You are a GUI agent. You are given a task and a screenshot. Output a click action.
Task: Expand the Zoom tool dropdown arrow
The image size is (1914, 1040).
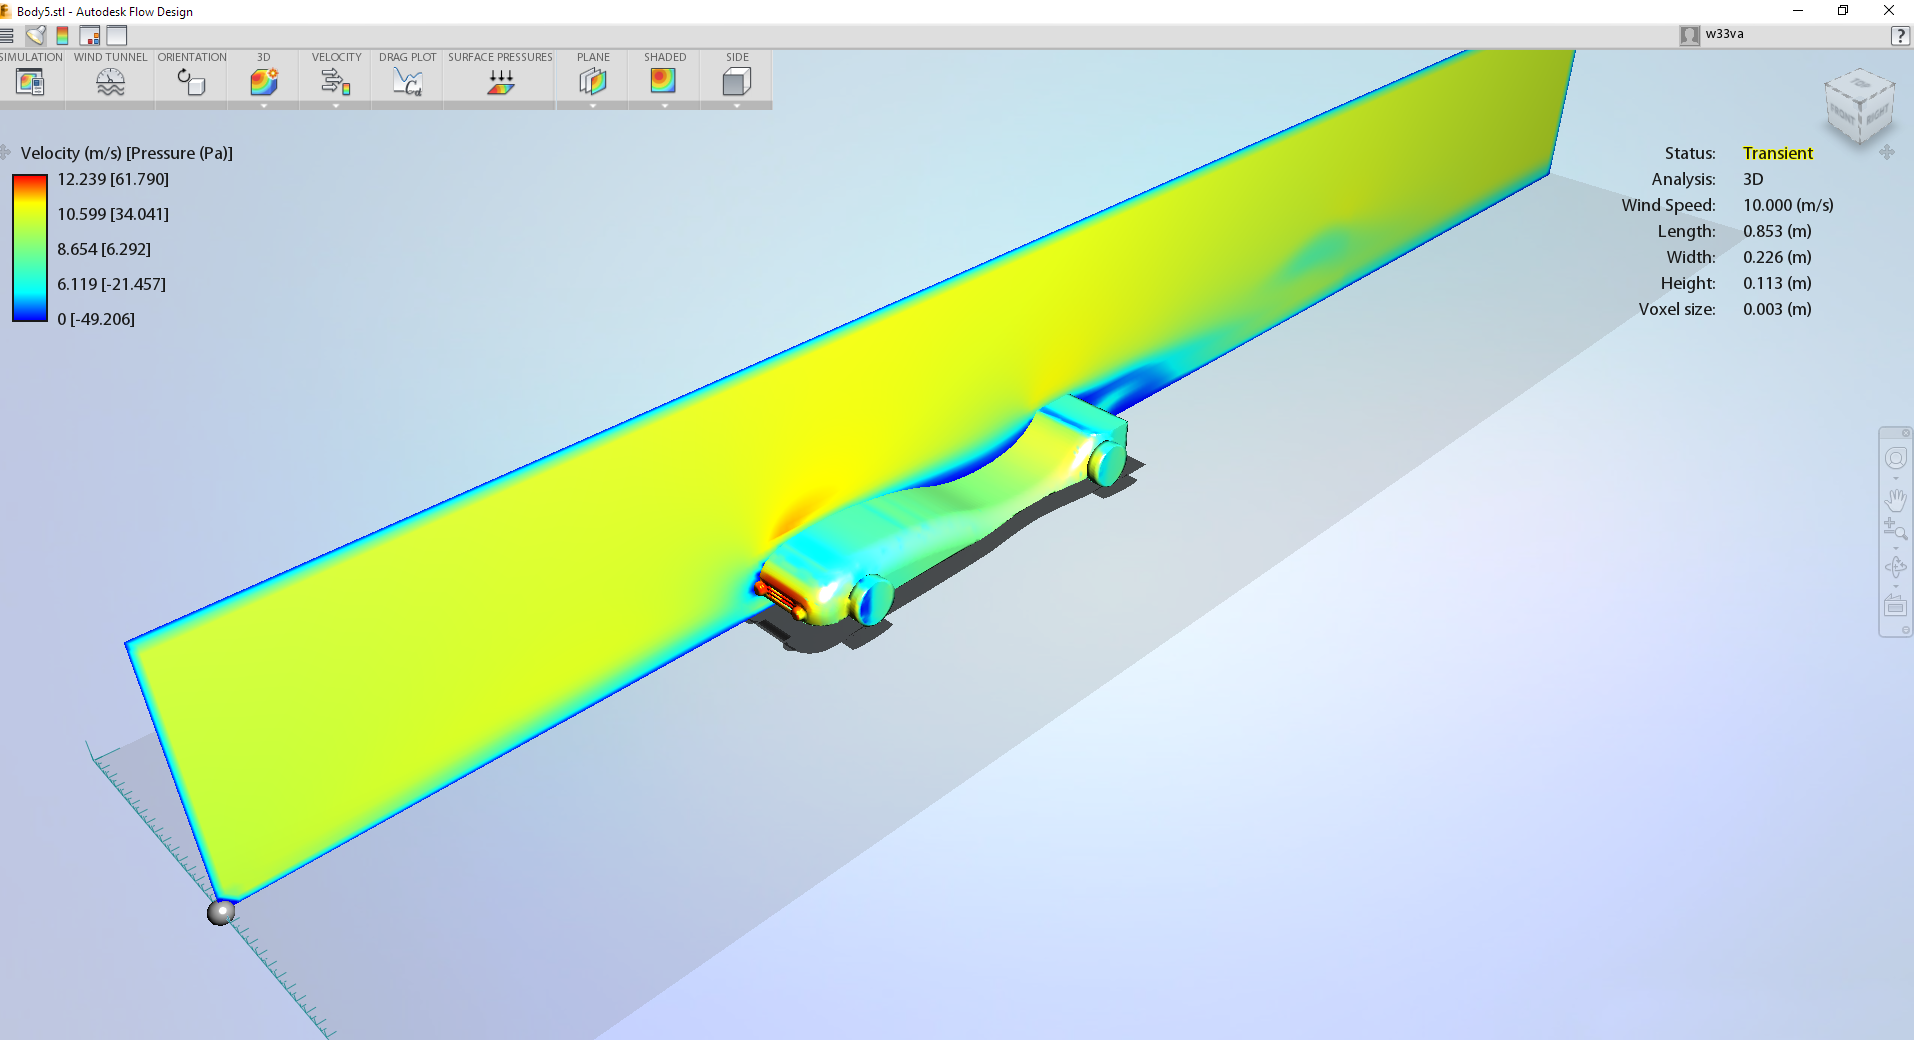point(1895,548)
